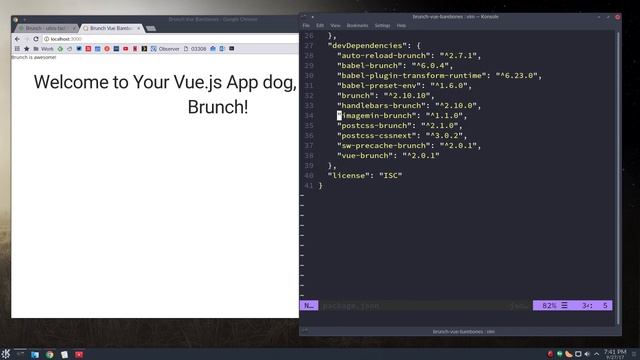Open the white document app in taskbar
640x360 pixels.
click(64, 354)
